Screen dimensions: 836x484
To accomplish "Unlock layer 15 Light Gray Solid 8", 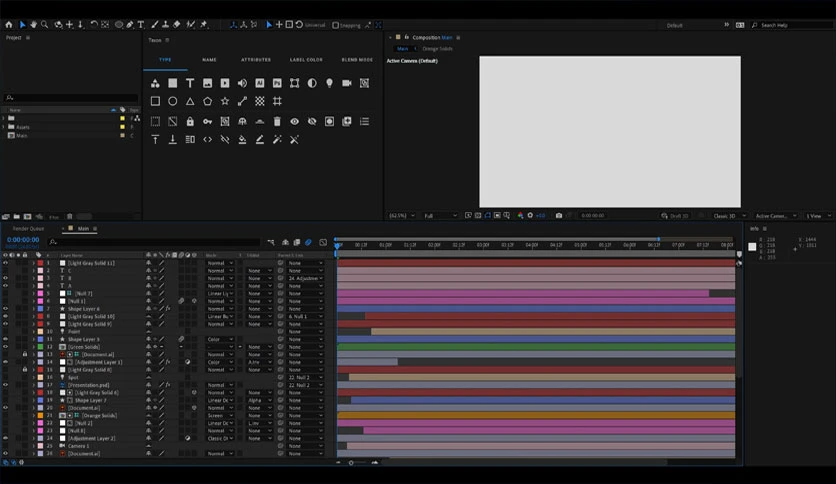I will coord(25,369).
